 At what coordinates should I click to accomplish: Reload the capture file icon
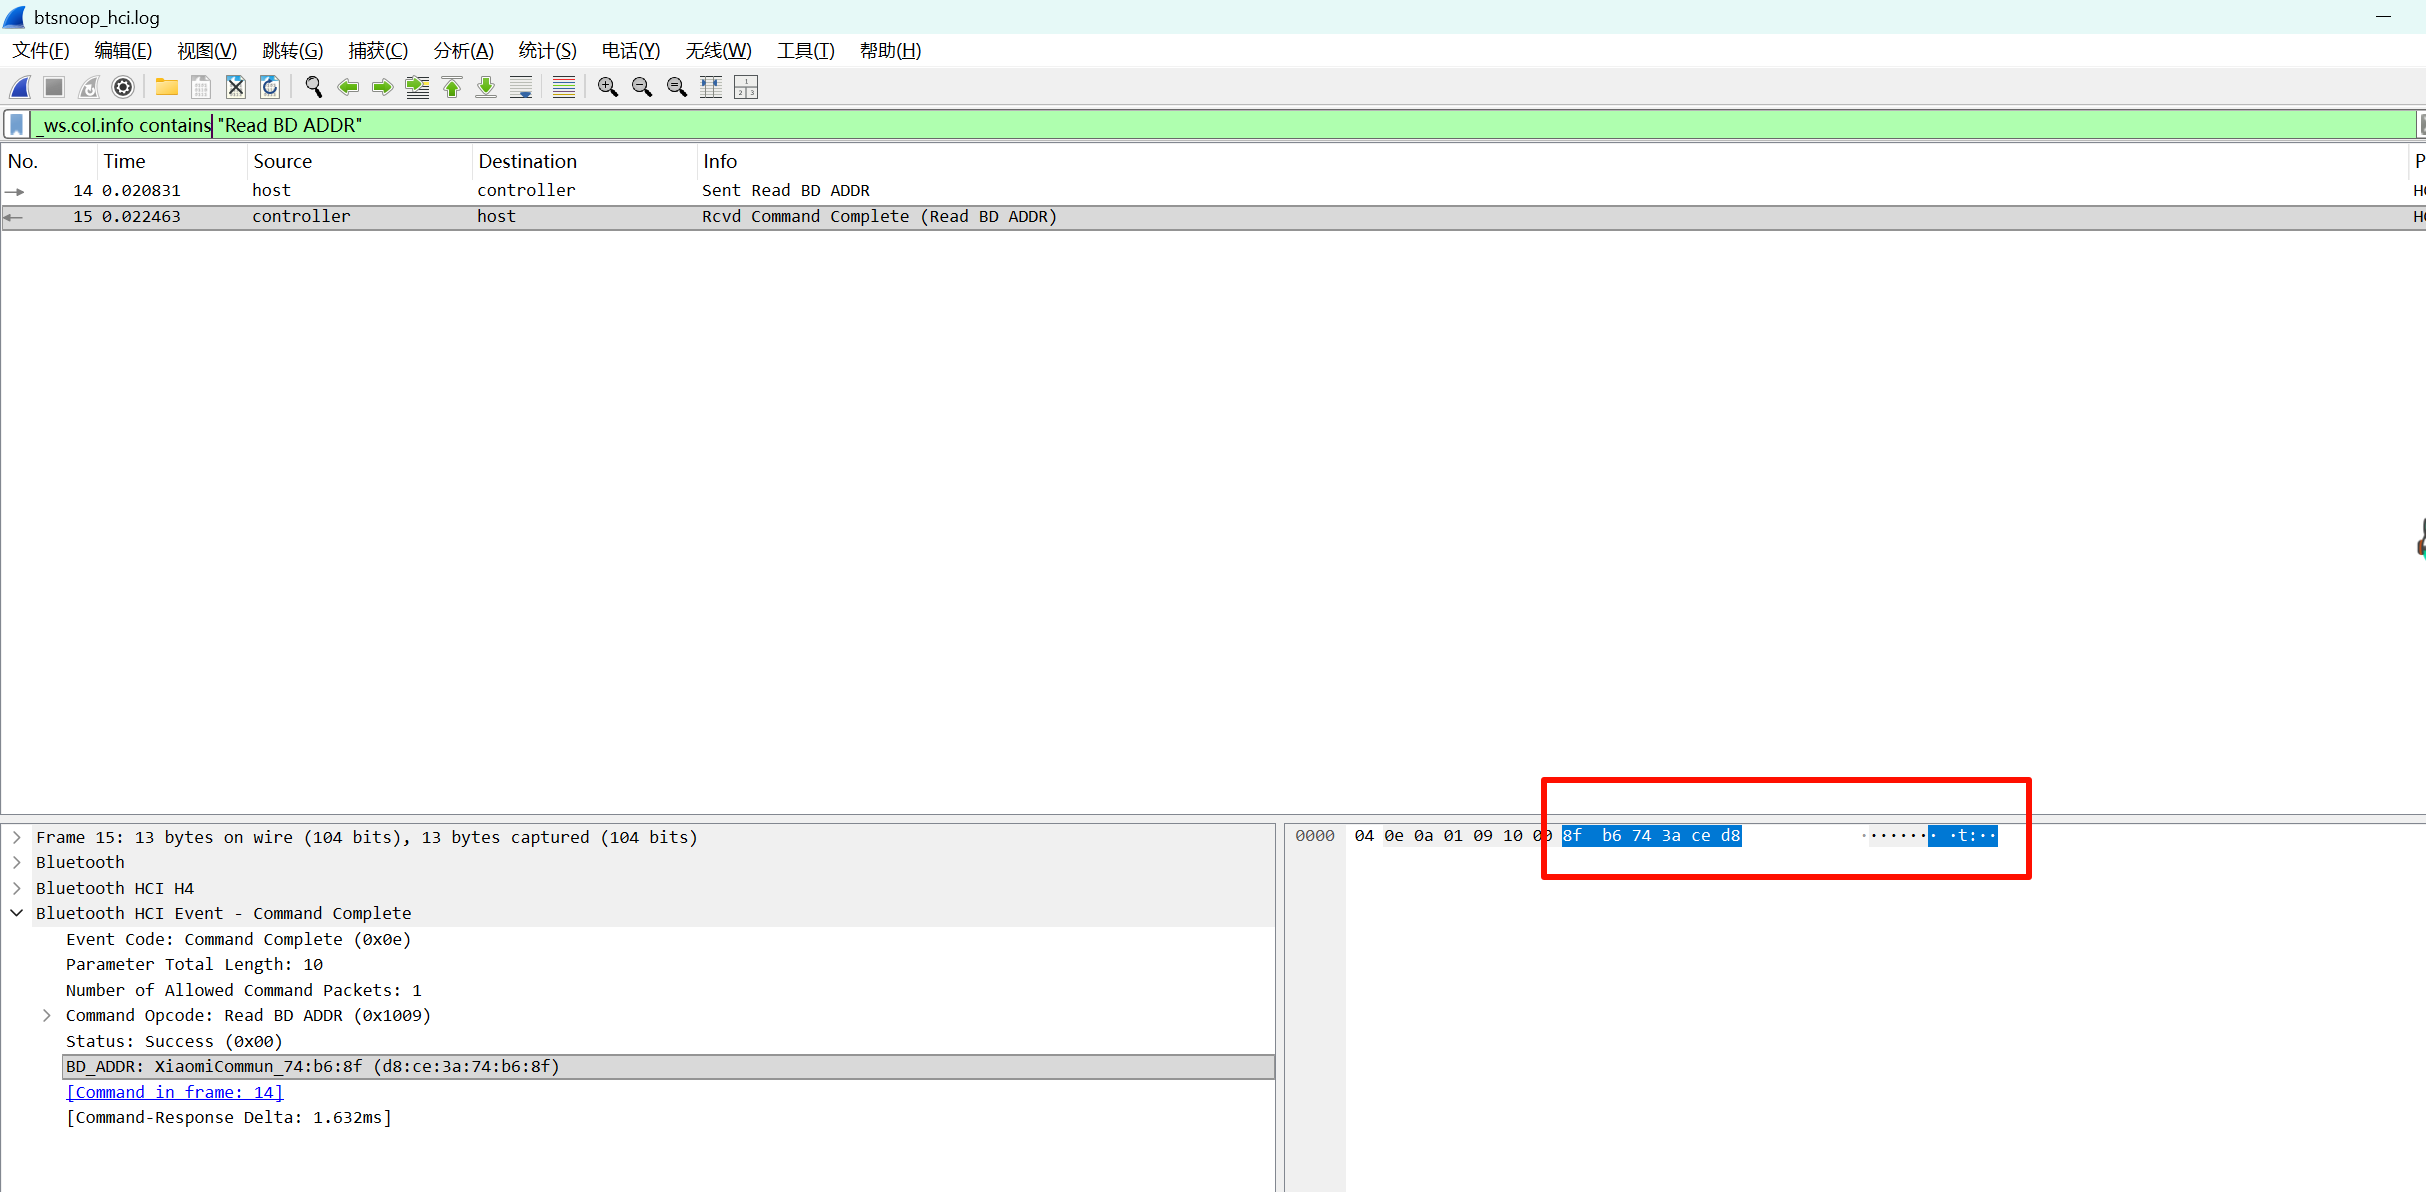pos(270,88)
